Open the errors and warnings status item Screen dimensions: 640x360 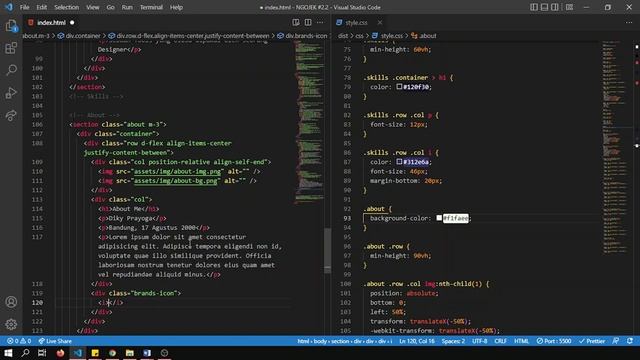coord(19,341)
